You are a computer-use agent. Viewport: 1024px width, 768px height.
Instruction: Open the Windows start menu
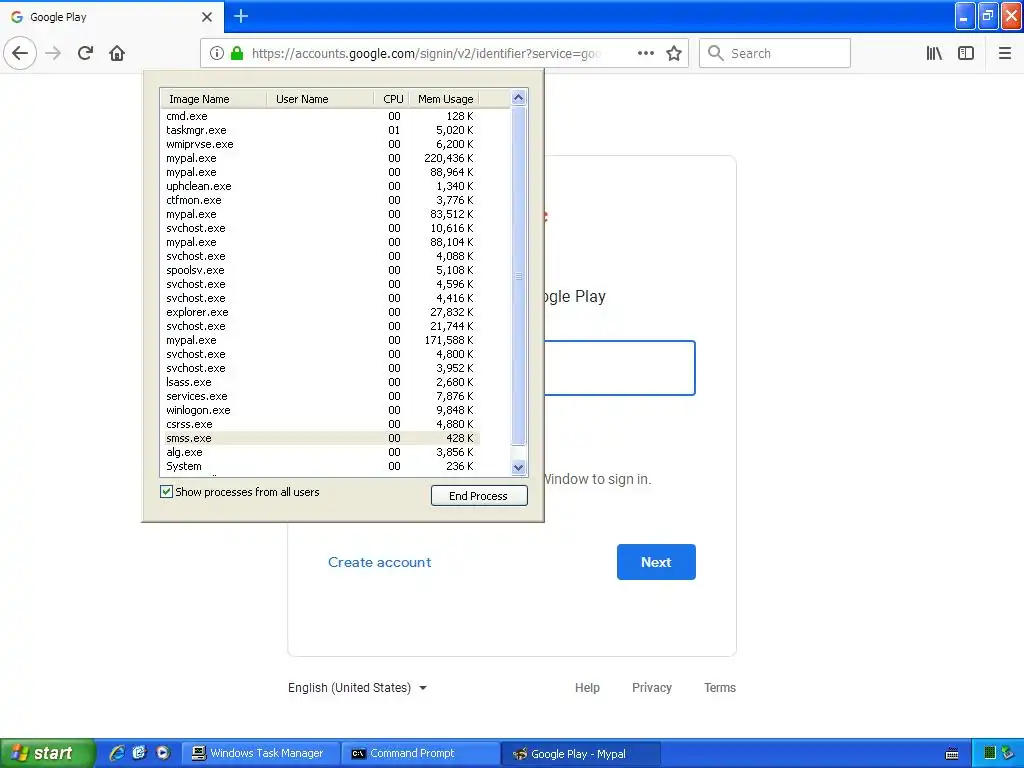[x=47, y=753]
